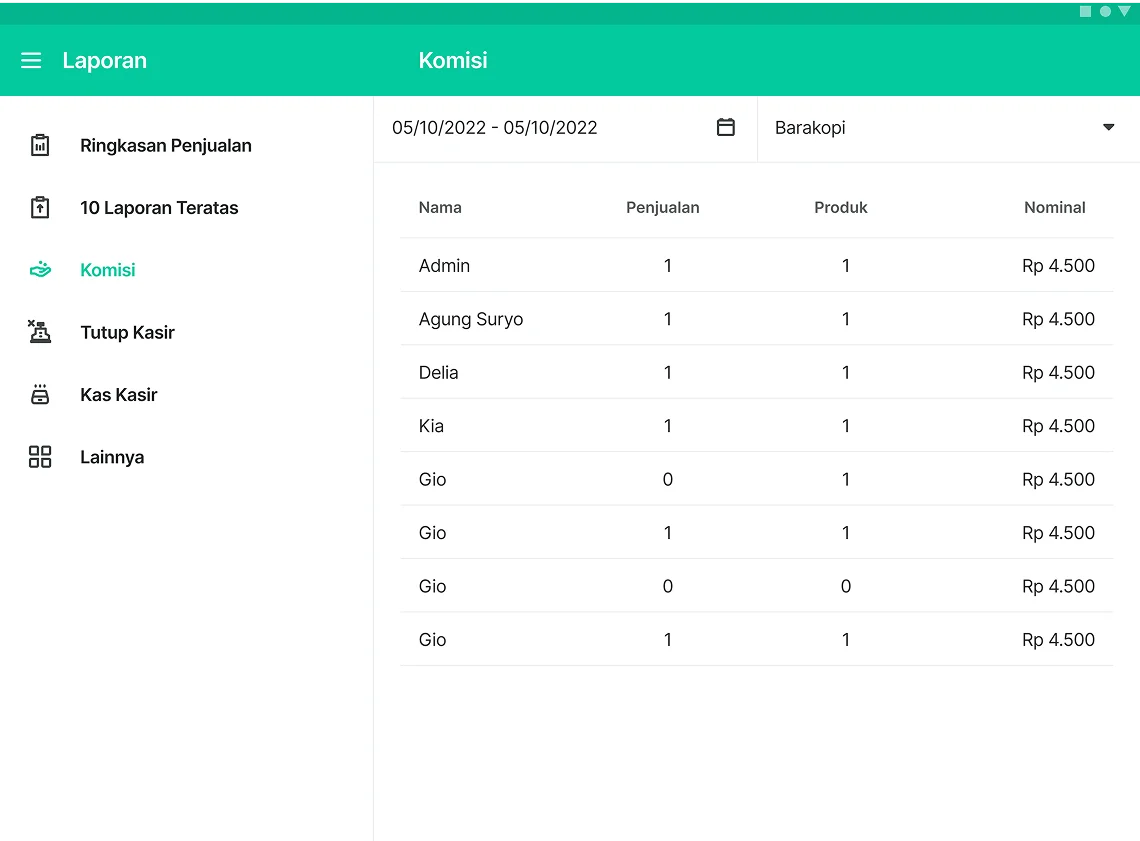This screenshot has width=1140, height=841.
Task: Click the Penjualan column header
Action: (662, 208)
